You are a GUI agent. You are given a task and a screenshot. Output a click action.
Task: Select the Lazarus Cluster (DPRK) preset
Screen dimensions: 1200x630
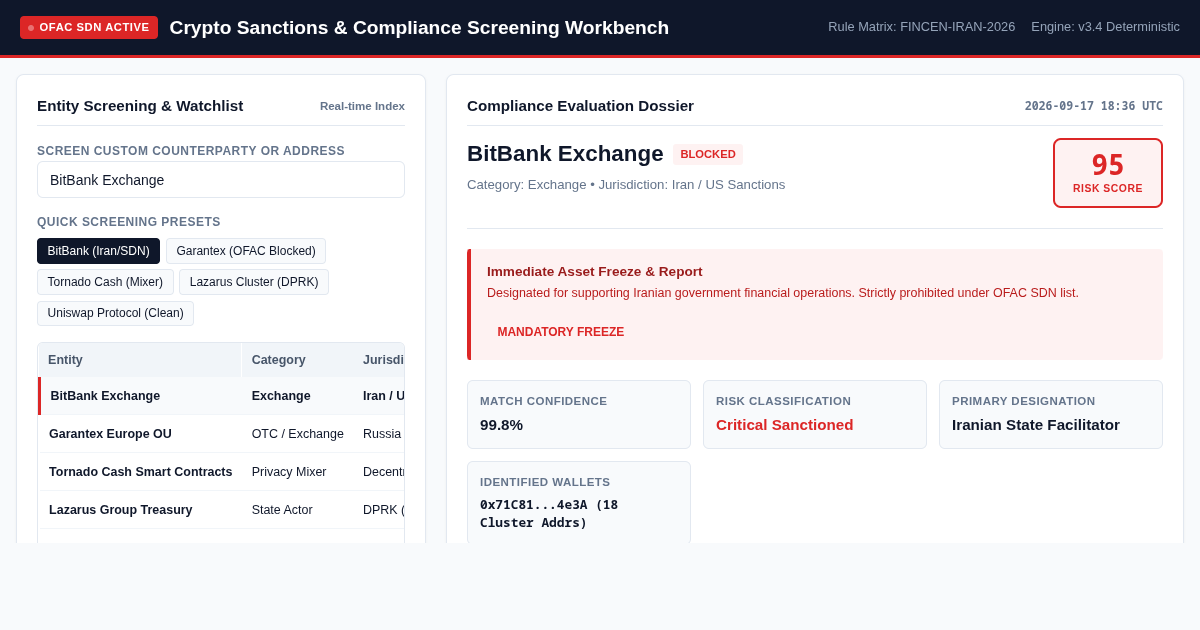pyautogui.click(x=254, y=282)
